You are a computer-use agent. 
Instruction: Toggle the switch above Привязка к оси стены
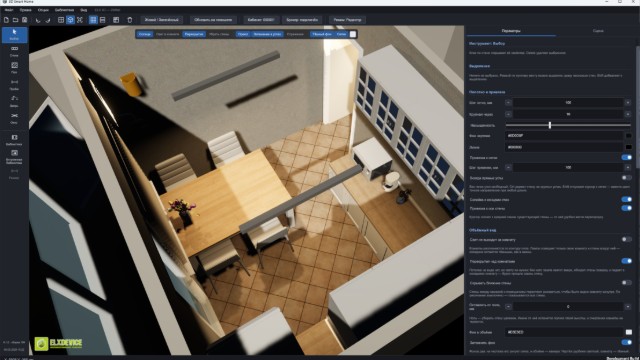[626, 199]
